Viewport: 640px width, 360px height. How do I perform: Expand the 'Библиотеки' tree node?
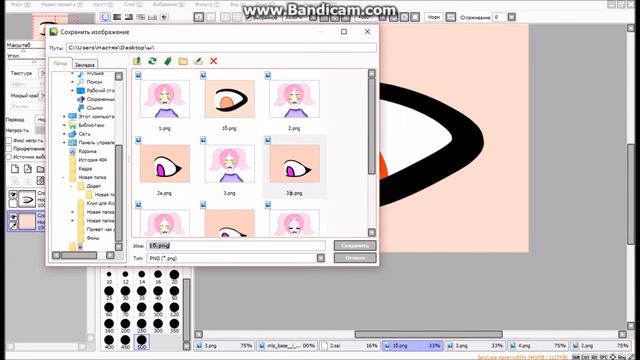click(x=64, y=125)
